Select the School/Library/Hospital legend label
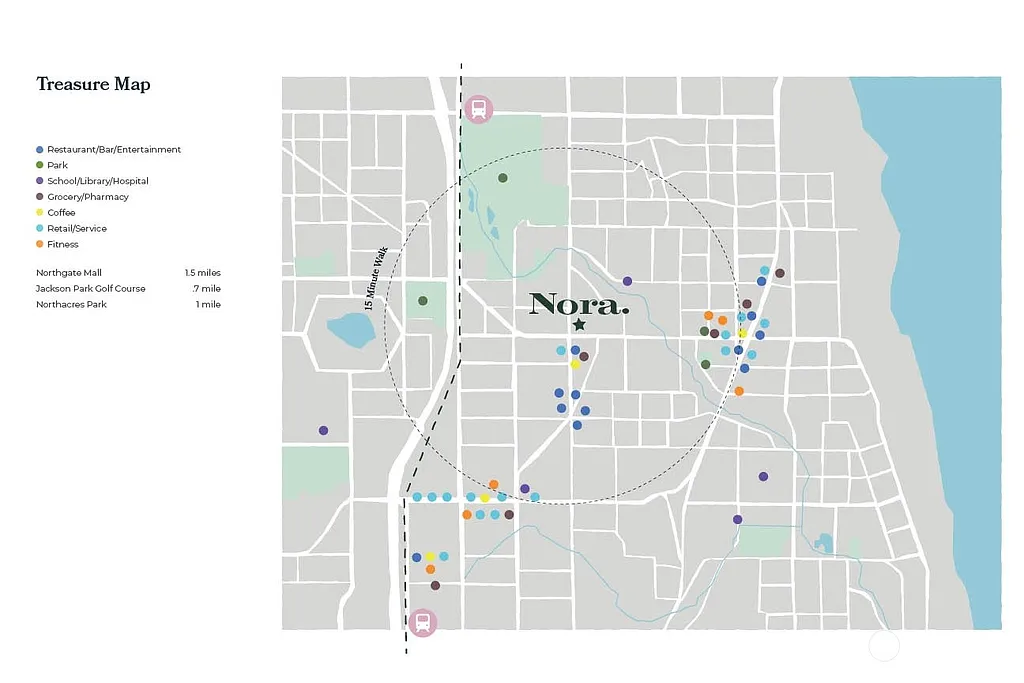The height and width of the screenshot is (683, 1024). [98, 181]
